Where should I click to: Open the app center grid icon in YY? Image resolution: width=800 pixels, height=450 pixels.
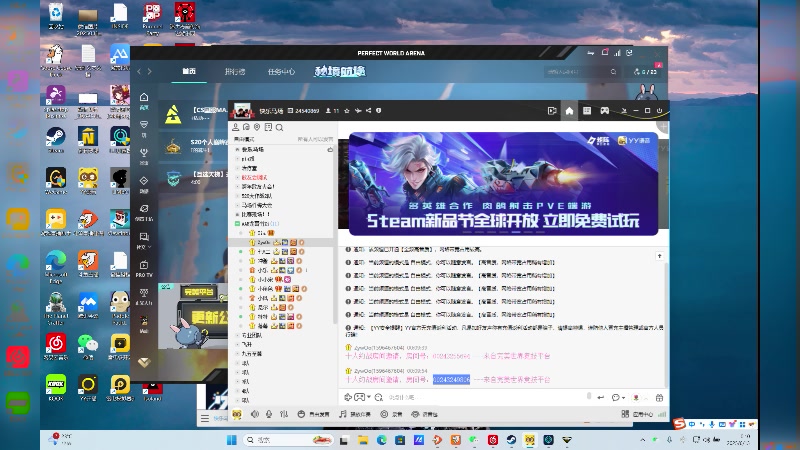pos(625,414)
